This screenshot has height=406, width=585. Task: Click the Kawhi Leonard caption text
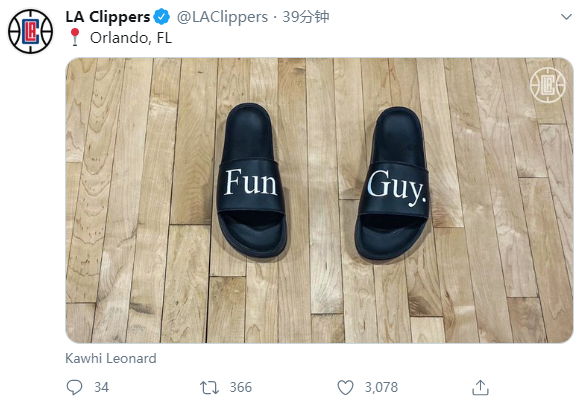(111, 358)
